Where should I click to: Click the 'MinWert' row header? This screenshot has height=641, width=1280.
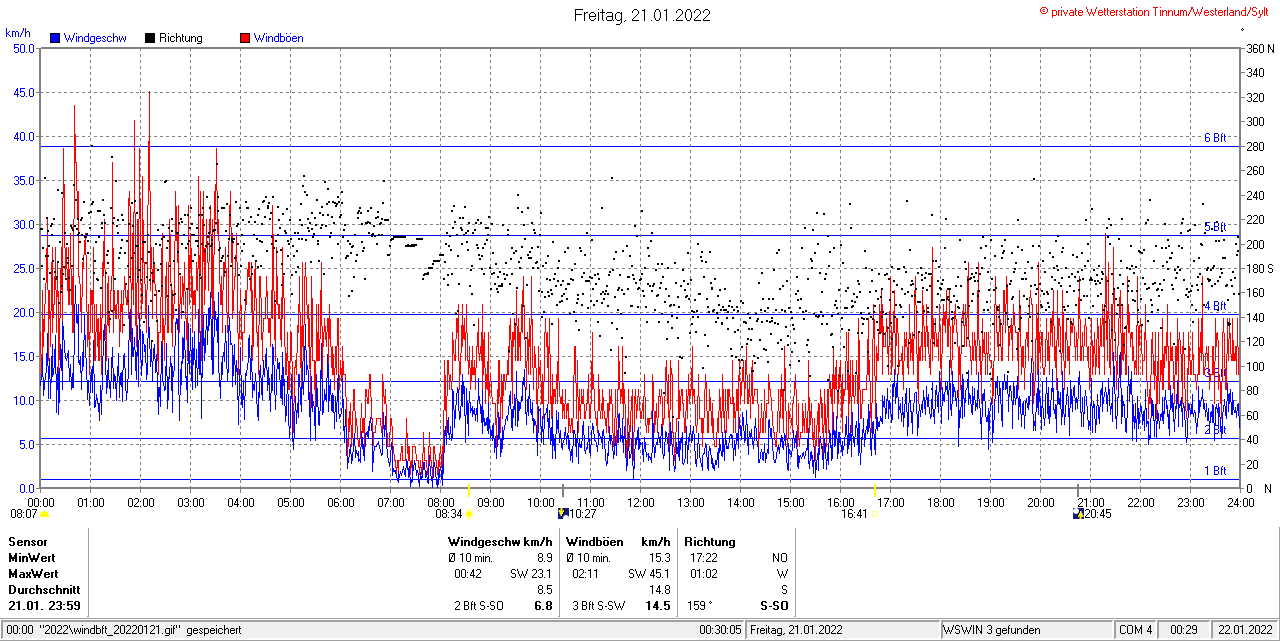(x=32, y=558)
